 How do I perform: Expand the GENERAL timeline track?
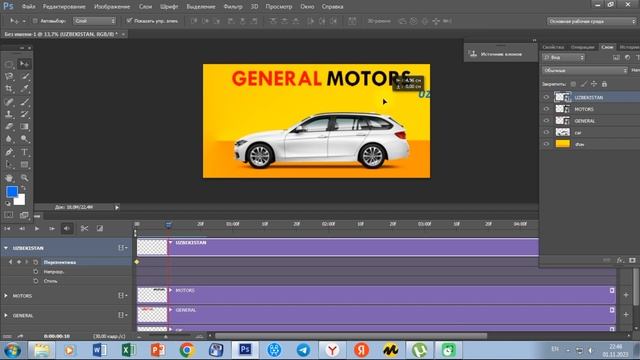6,316
